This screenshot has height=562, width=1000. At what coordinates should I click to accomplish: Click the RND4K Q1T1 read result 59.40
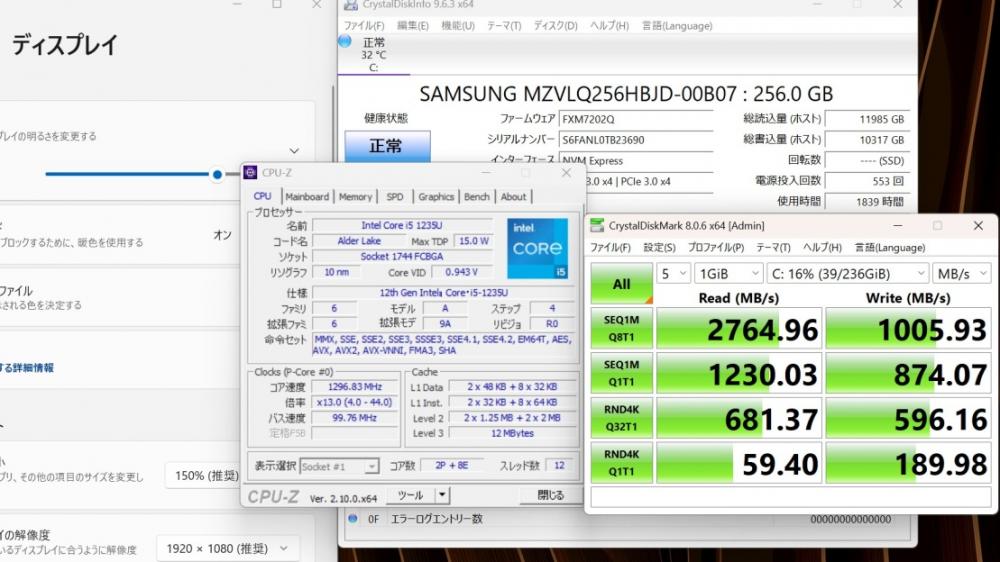tap(739, 462)
